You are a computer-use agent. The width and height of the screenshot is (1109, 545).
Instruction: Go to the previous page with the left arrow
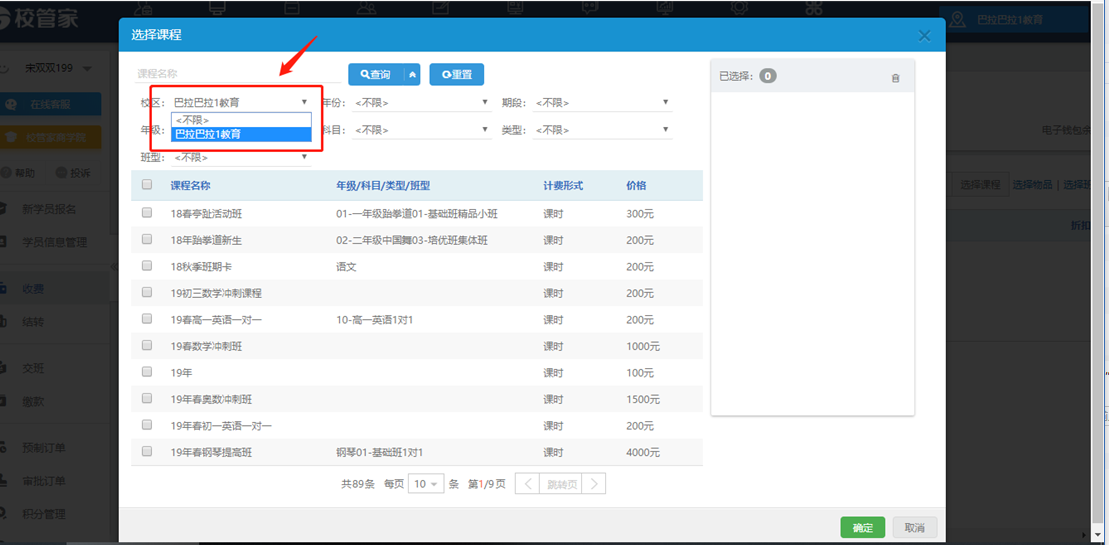click(527, 484)
